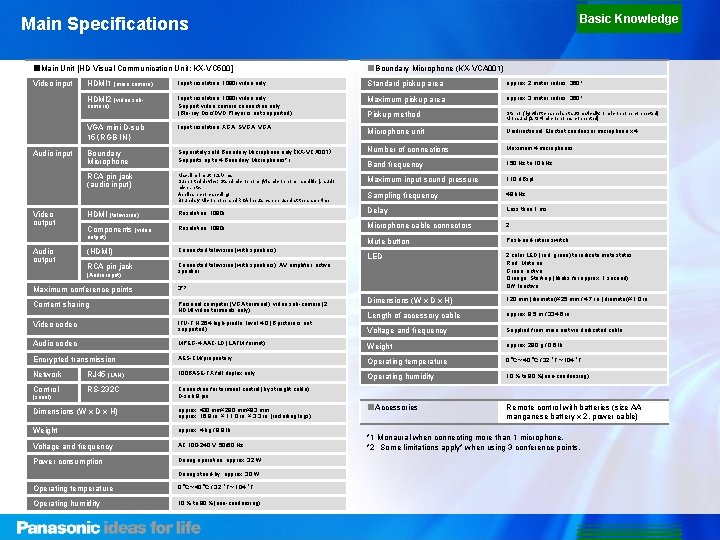Click the Delay row label
Screen dimensions: 720x540
pos(429,210)
